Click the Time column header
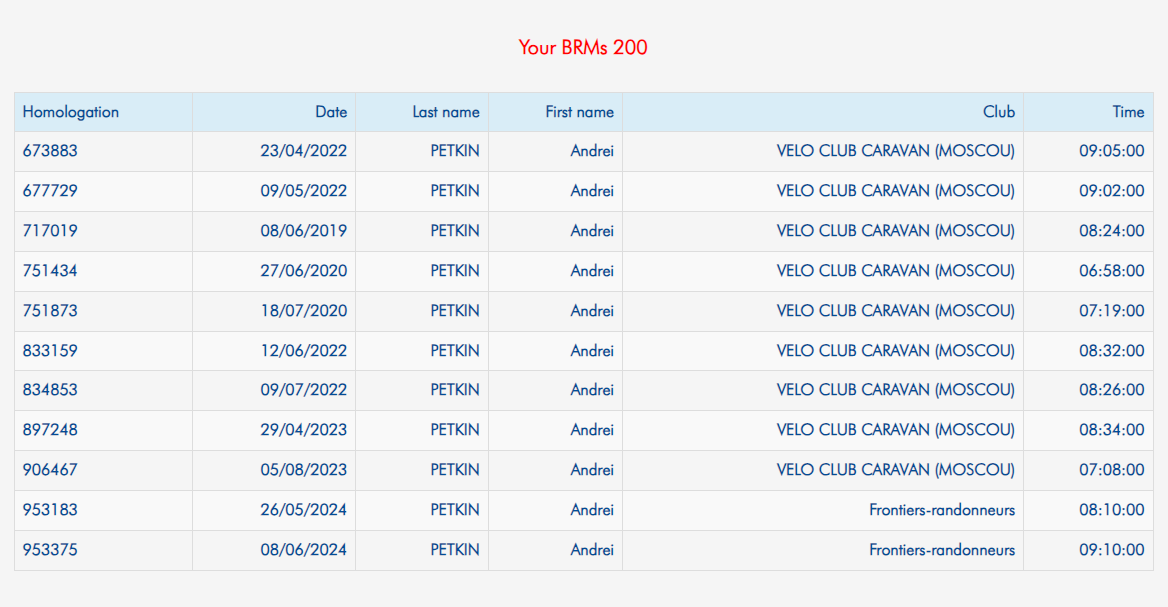The height and width of the screenshot is (607, 1168). tap(1128, 112)
